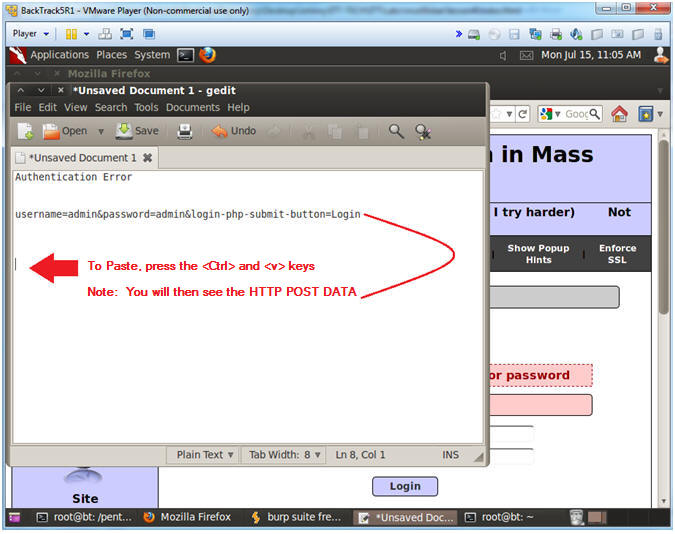This screenshot has height=534, width=675.
Task: Click the Authentication Error text line
Action: (x=74, y=177)
